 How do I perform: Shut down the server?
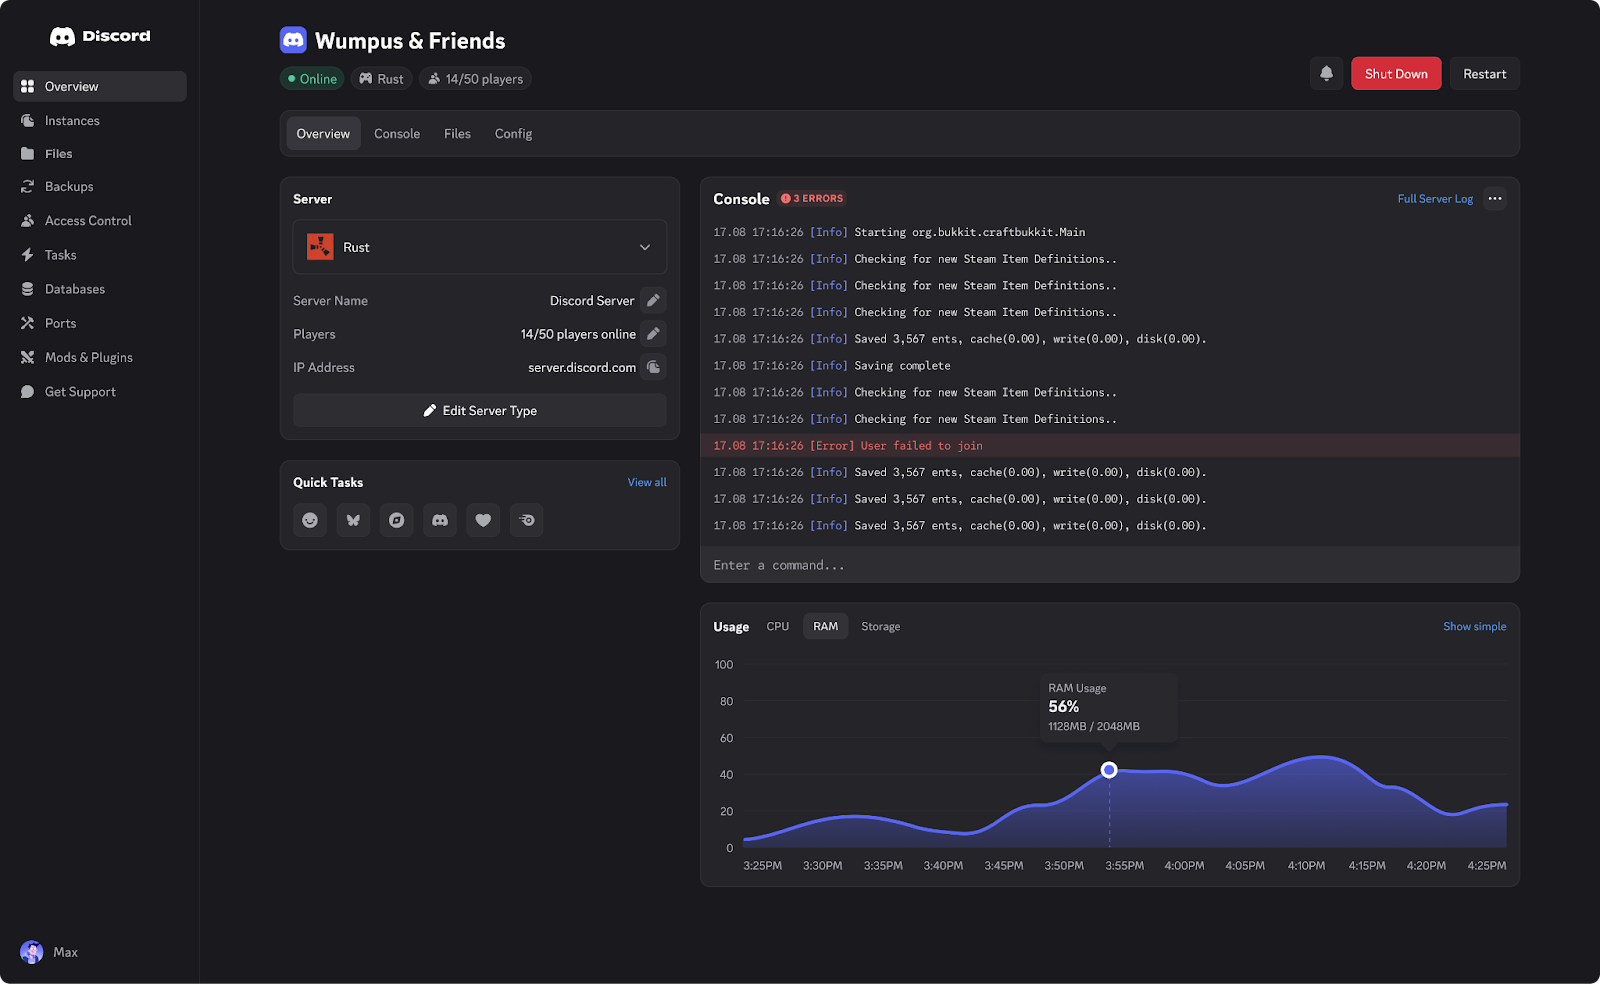(x=1395, y=73)
